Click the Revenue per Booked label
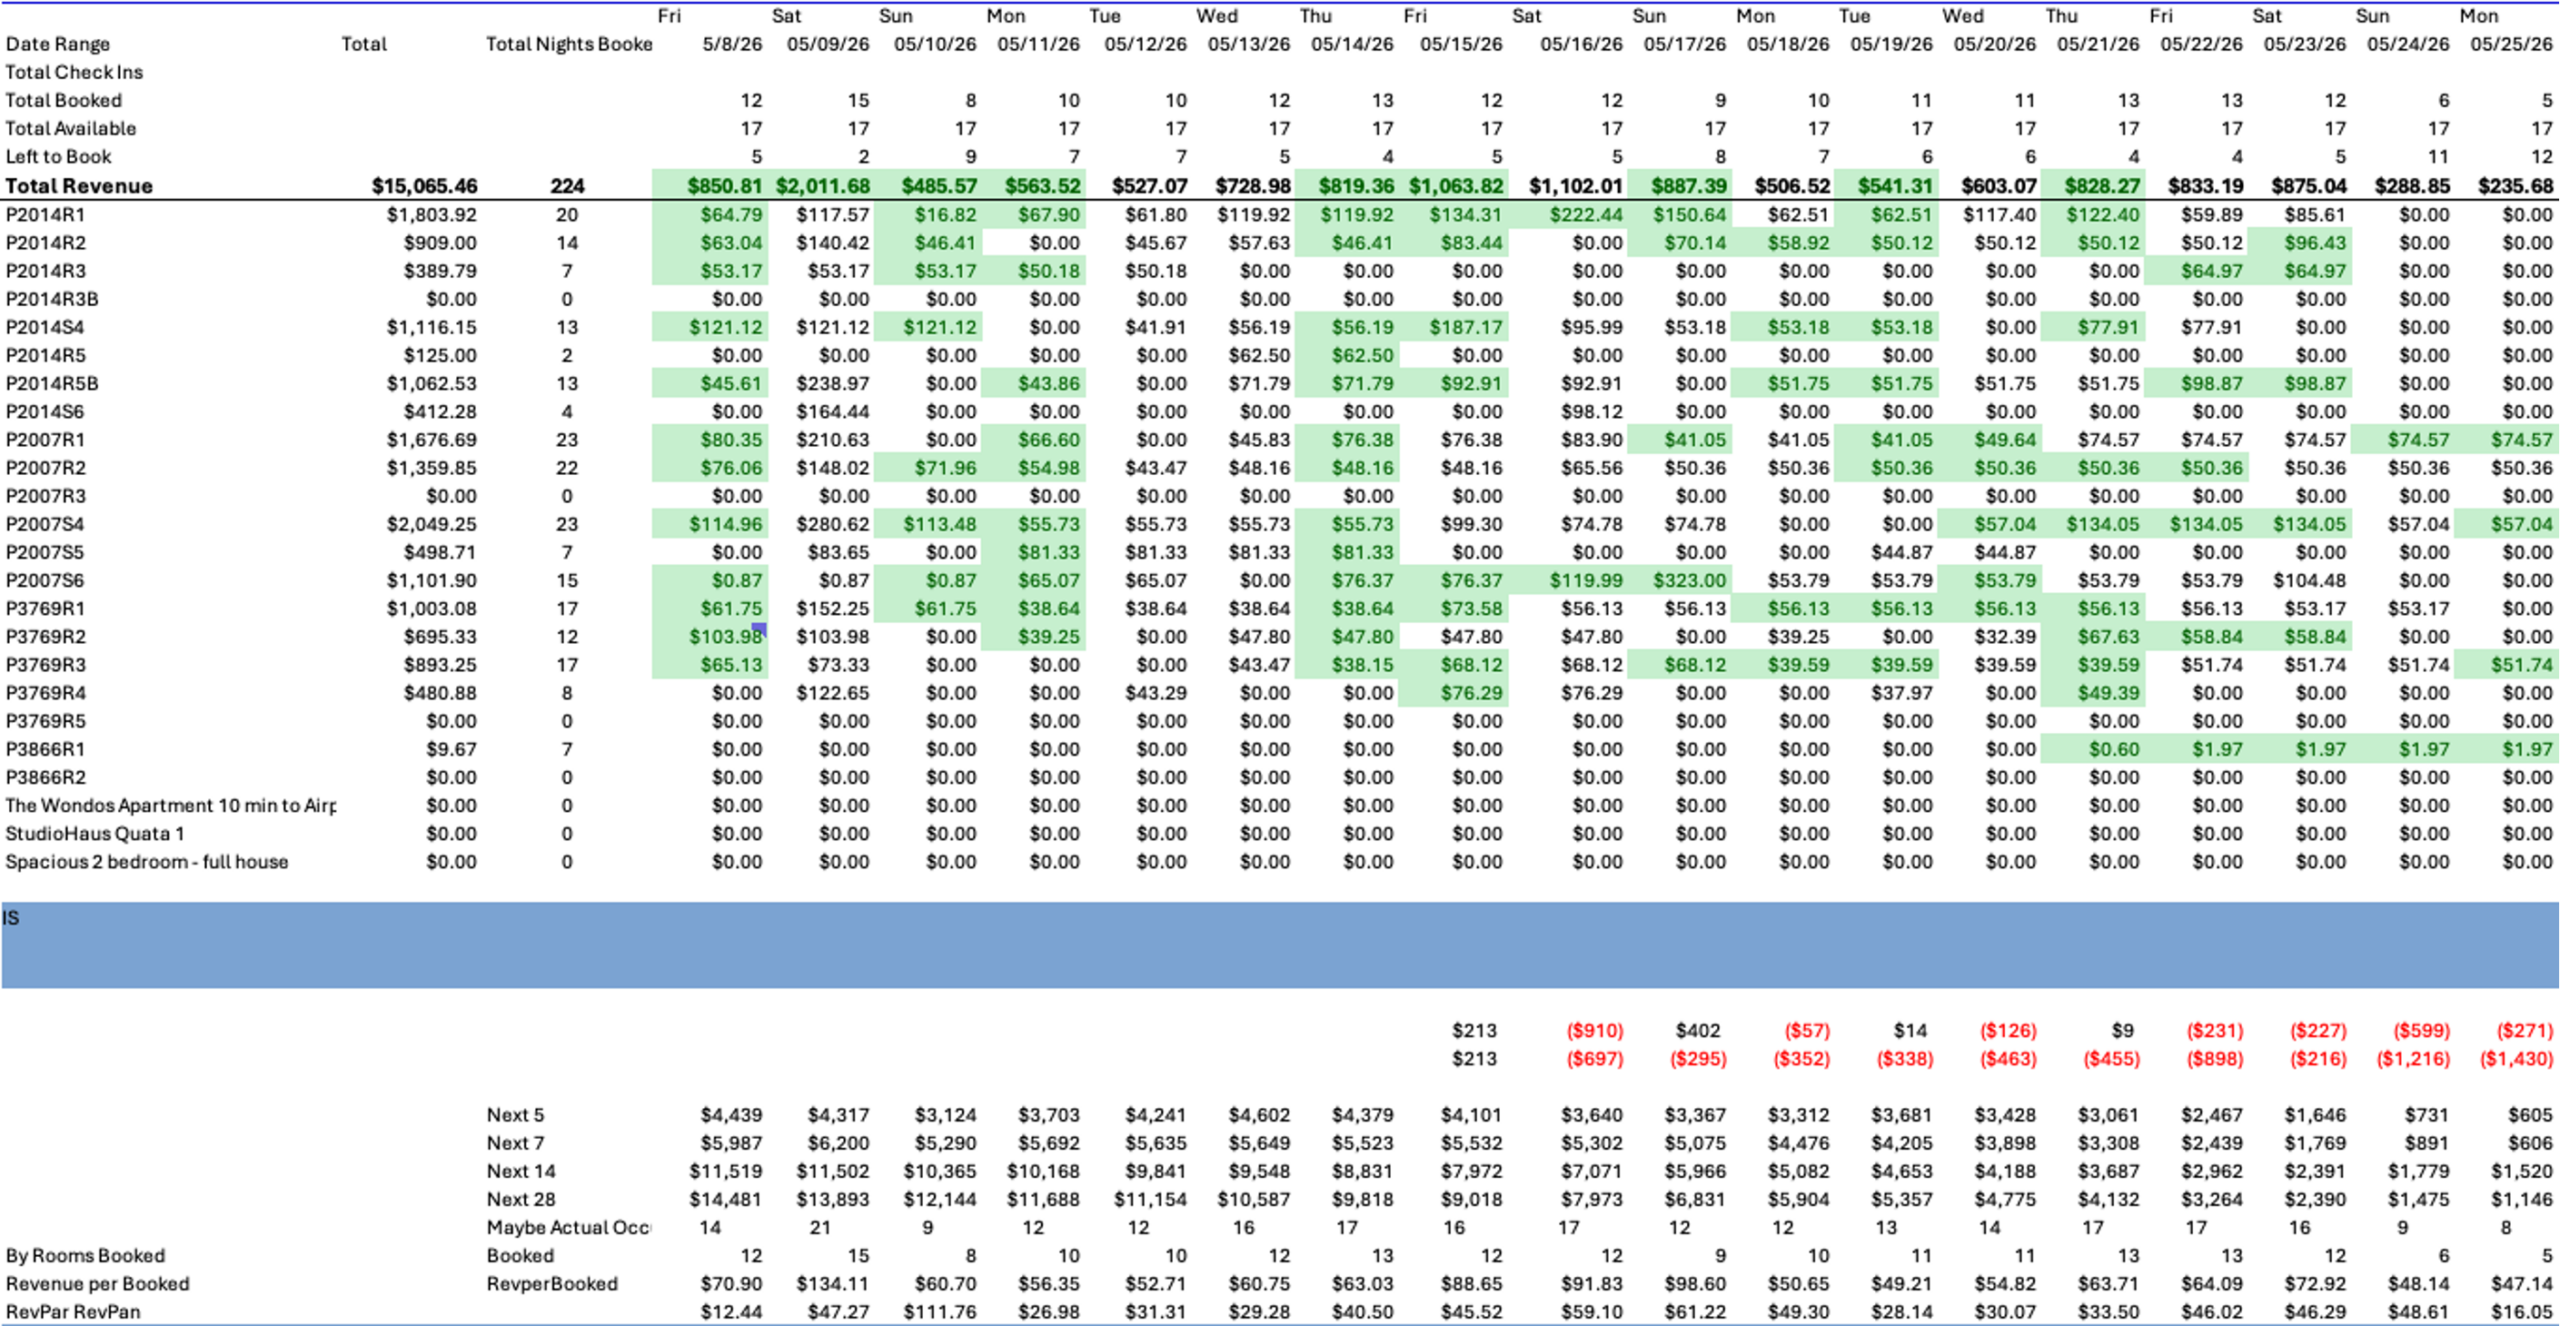 click(x=97, y=1284)
